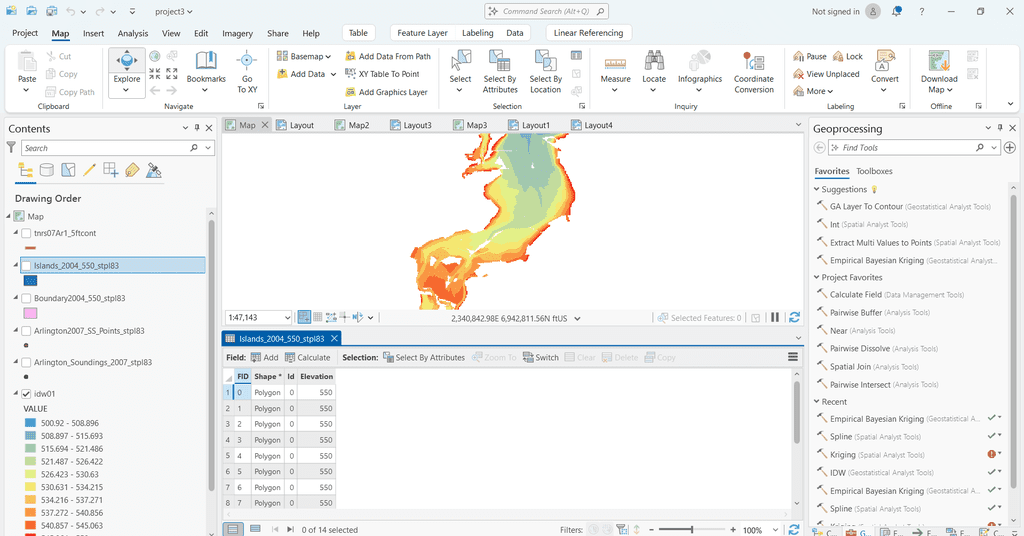Activate the Measure tool
The width and height of the screenshot is (1024, 536).
pyautogui.click(x=615, y=72)
